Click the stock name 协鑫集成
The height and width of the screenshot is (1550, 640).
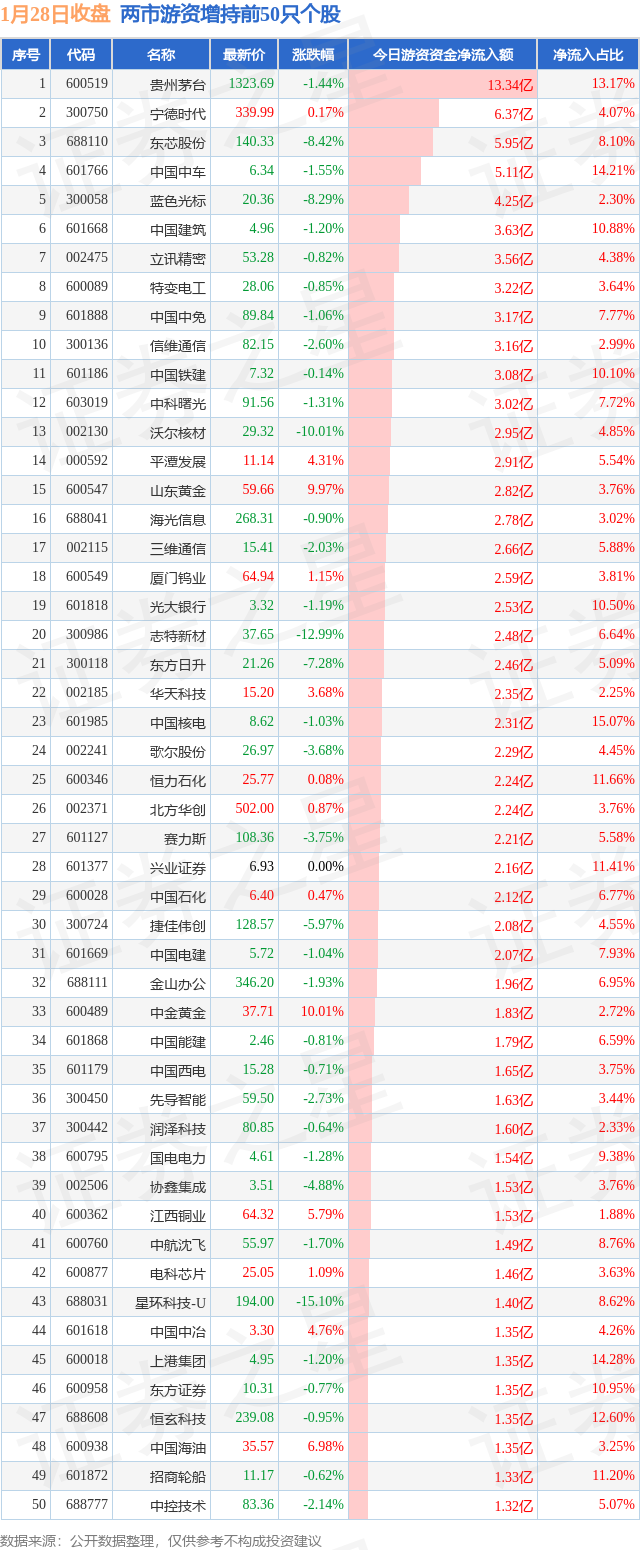point(178,1187)
